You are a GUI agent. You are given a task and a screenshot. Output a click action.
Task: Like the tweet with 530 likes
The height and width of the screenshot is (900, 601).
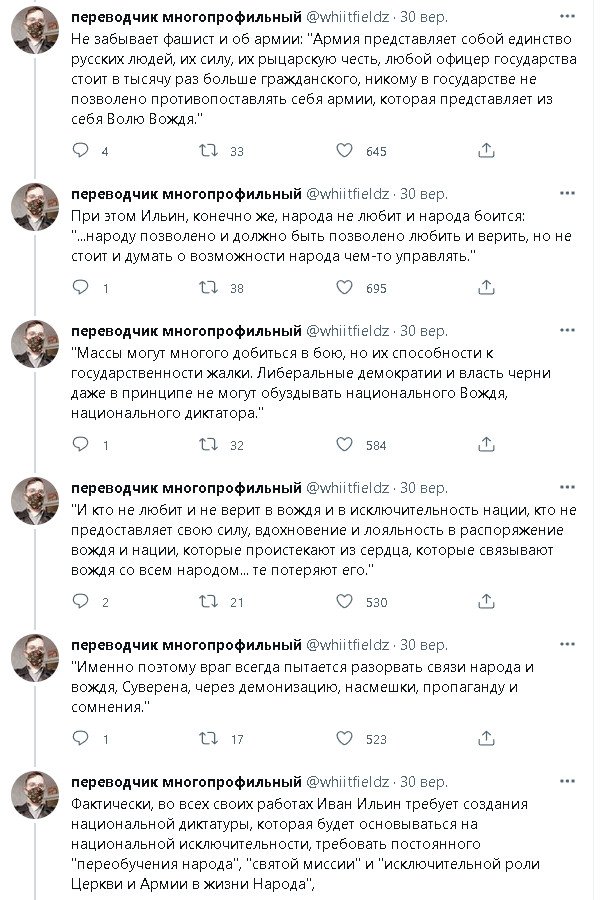tap(344, 602)
